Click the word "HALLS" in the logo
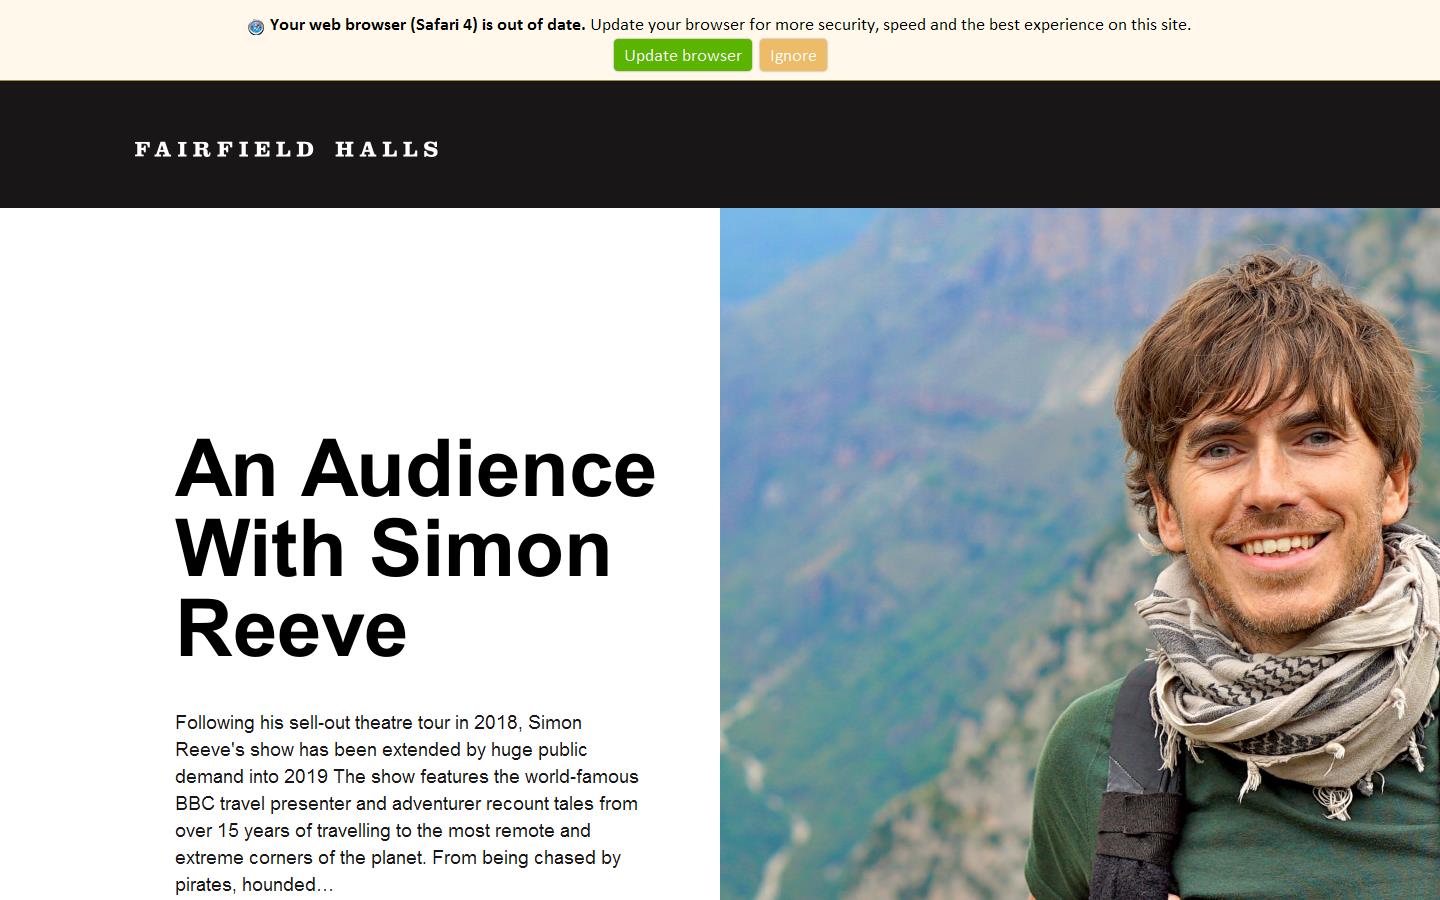This screenshot has height=900, width=1440. click(x=387, y=149)
